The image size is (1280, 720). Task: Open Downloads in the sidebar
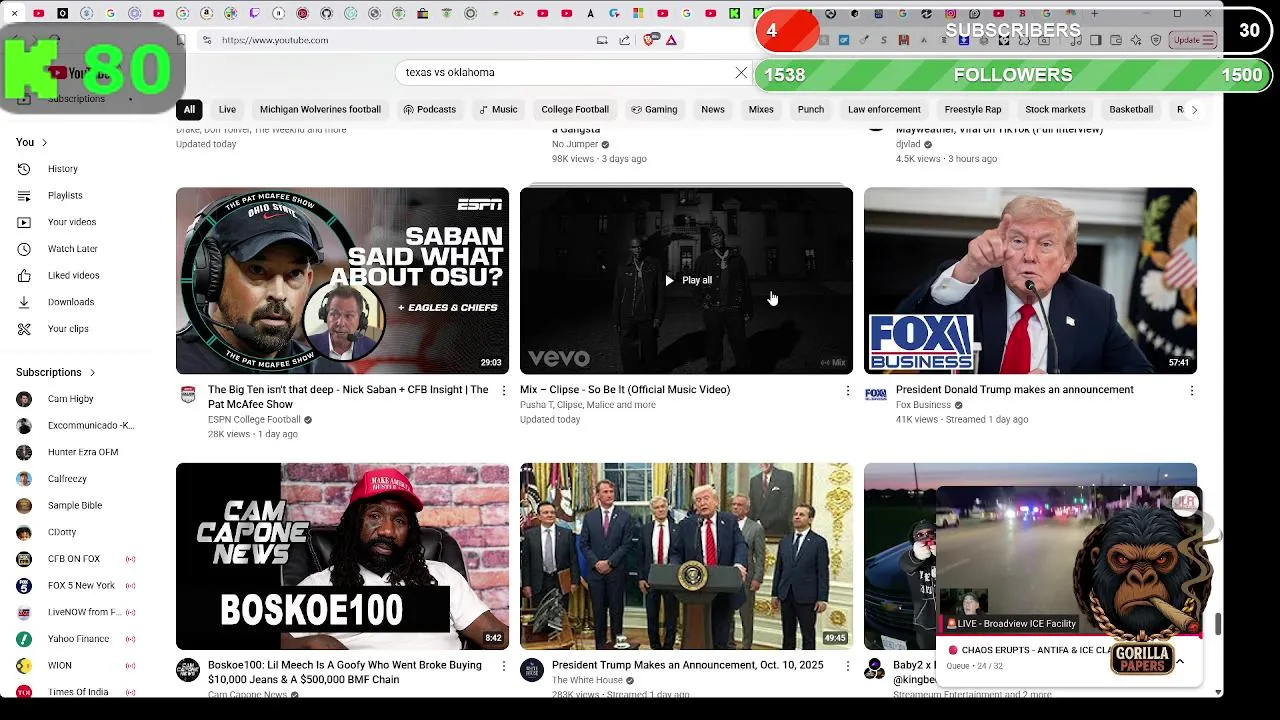pos(71,302)
